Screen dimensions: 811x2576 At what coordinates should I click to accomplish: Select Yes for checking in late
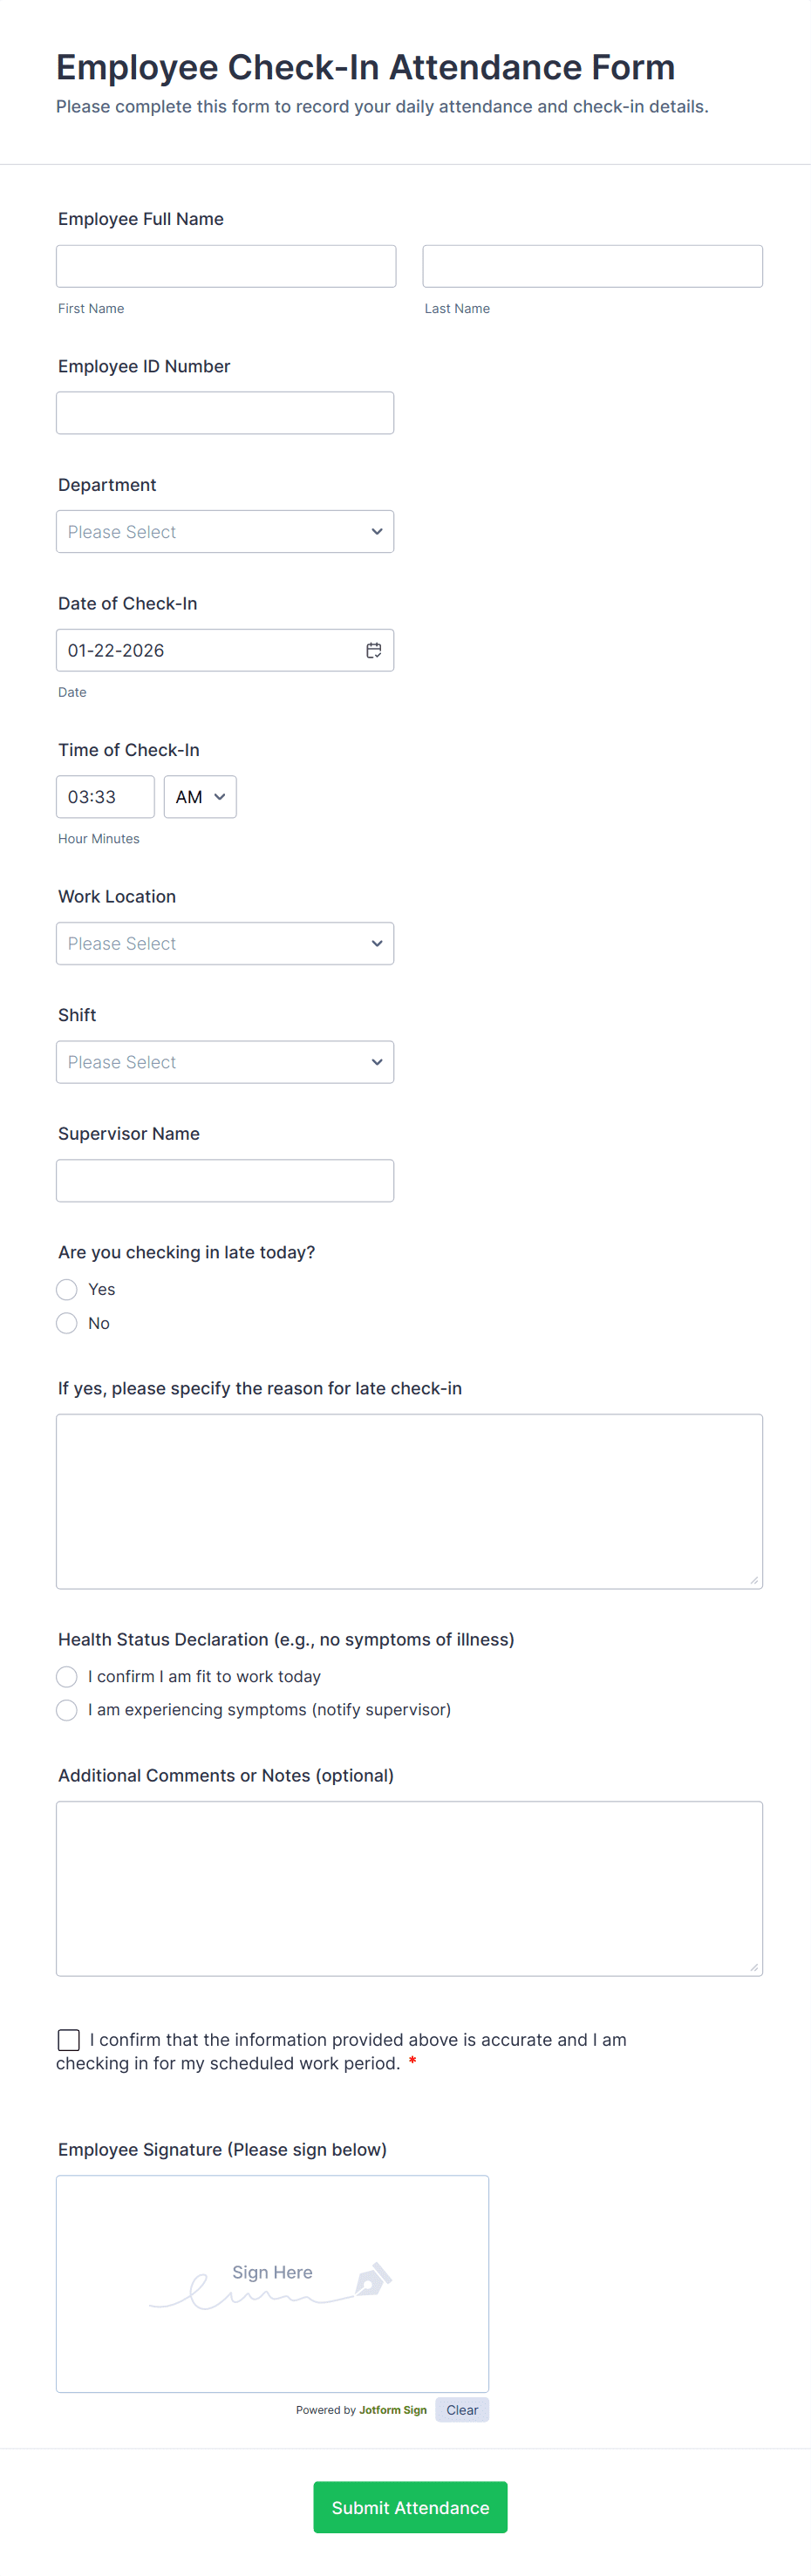tap(66, 1289)
